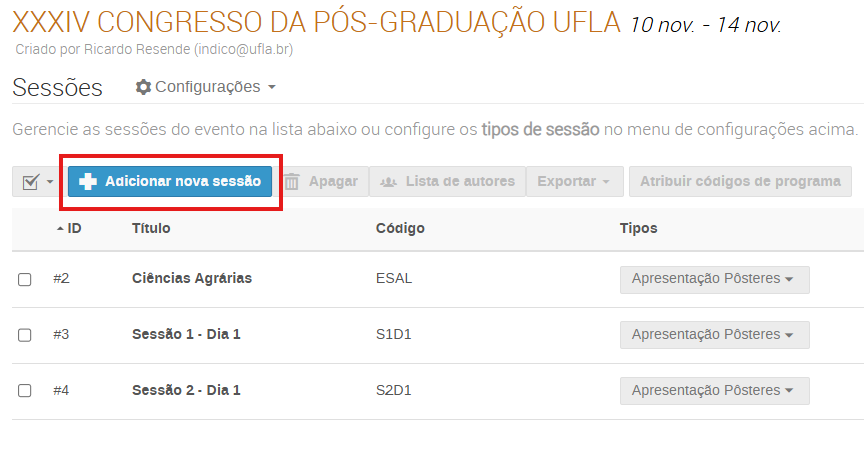Open the Configurações menu

point(205,87)
